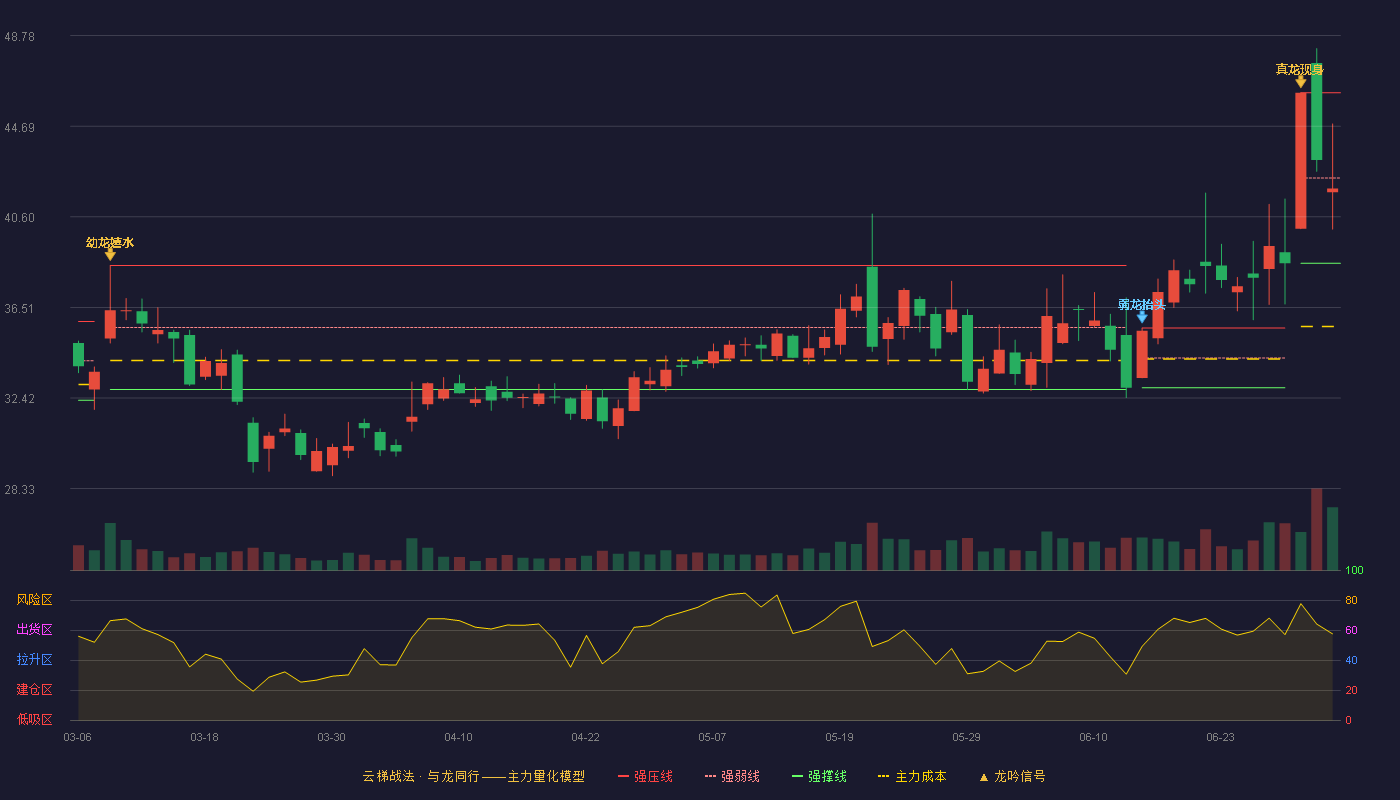Click the 03-06 date label
The width and height of the screenshot is (1400, 800).
tap(78, 737)
